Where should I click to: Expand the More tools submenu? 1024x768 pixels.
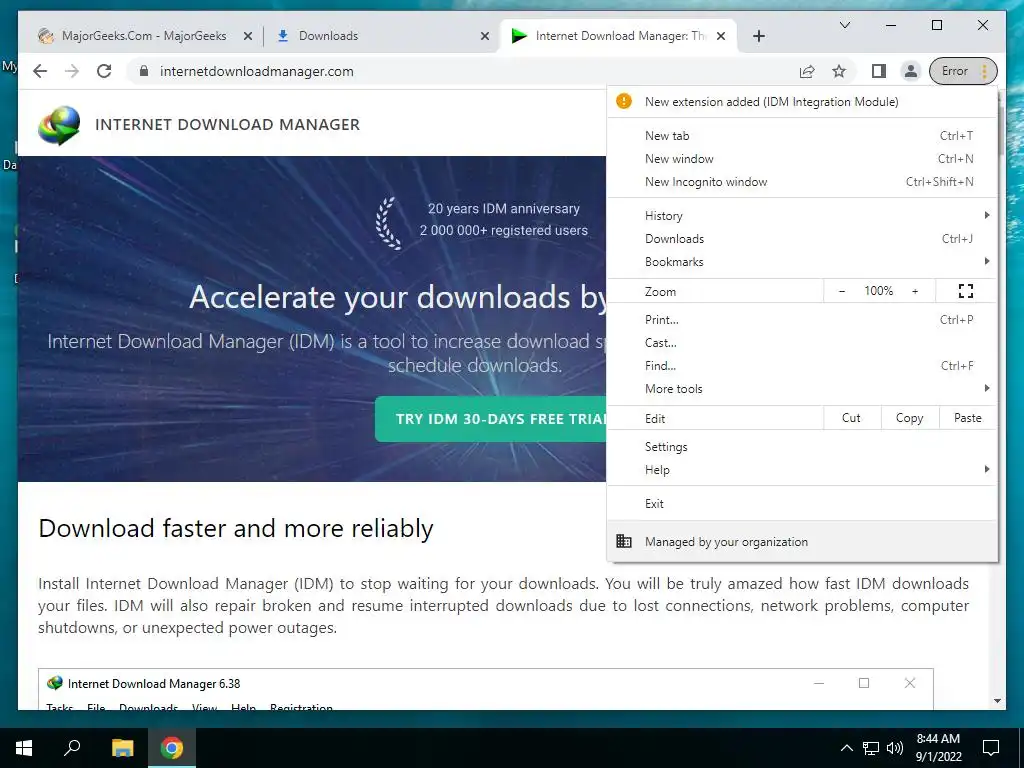801,389
